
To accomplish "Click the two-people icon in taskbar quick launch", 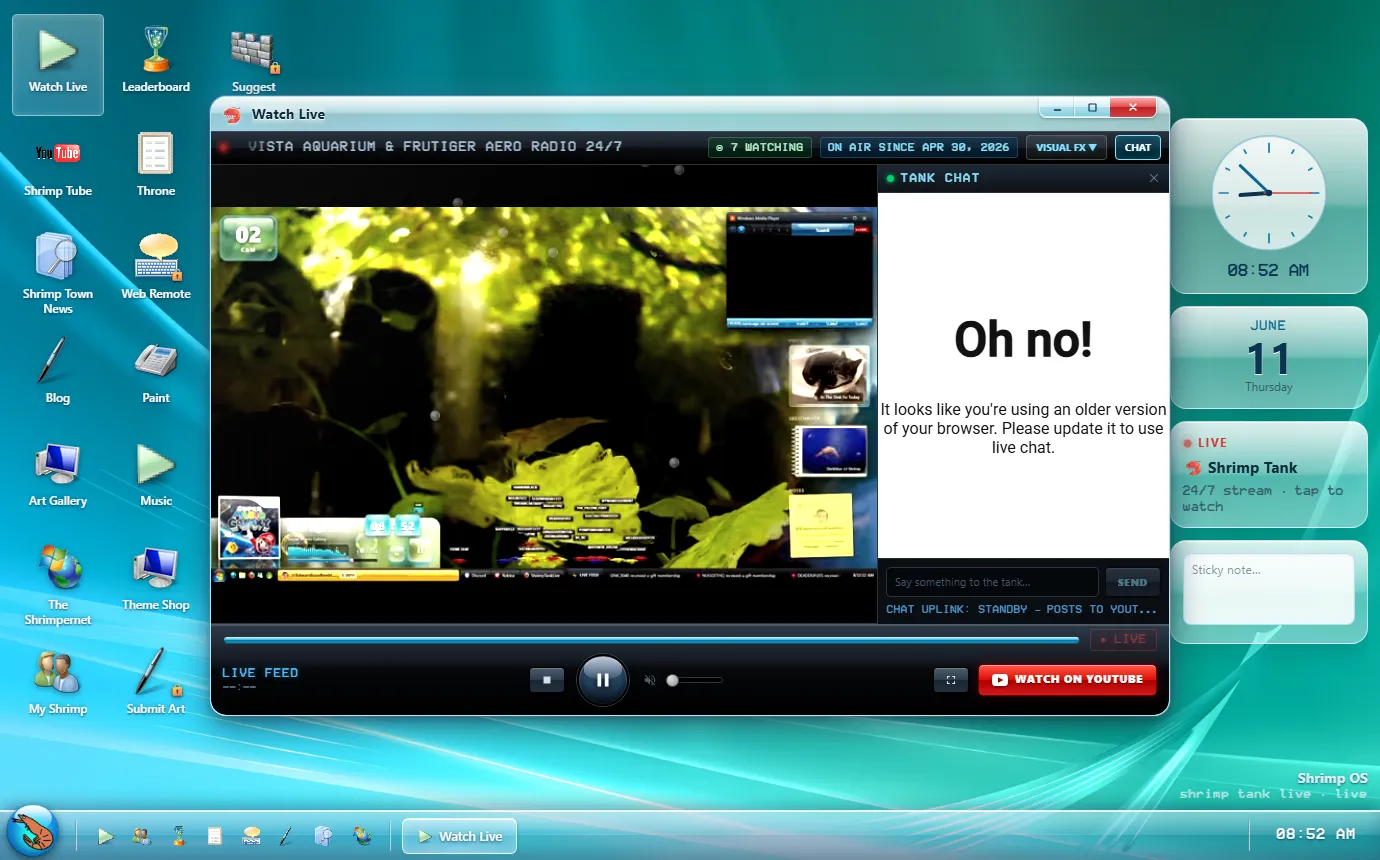I will coord(142,836).
